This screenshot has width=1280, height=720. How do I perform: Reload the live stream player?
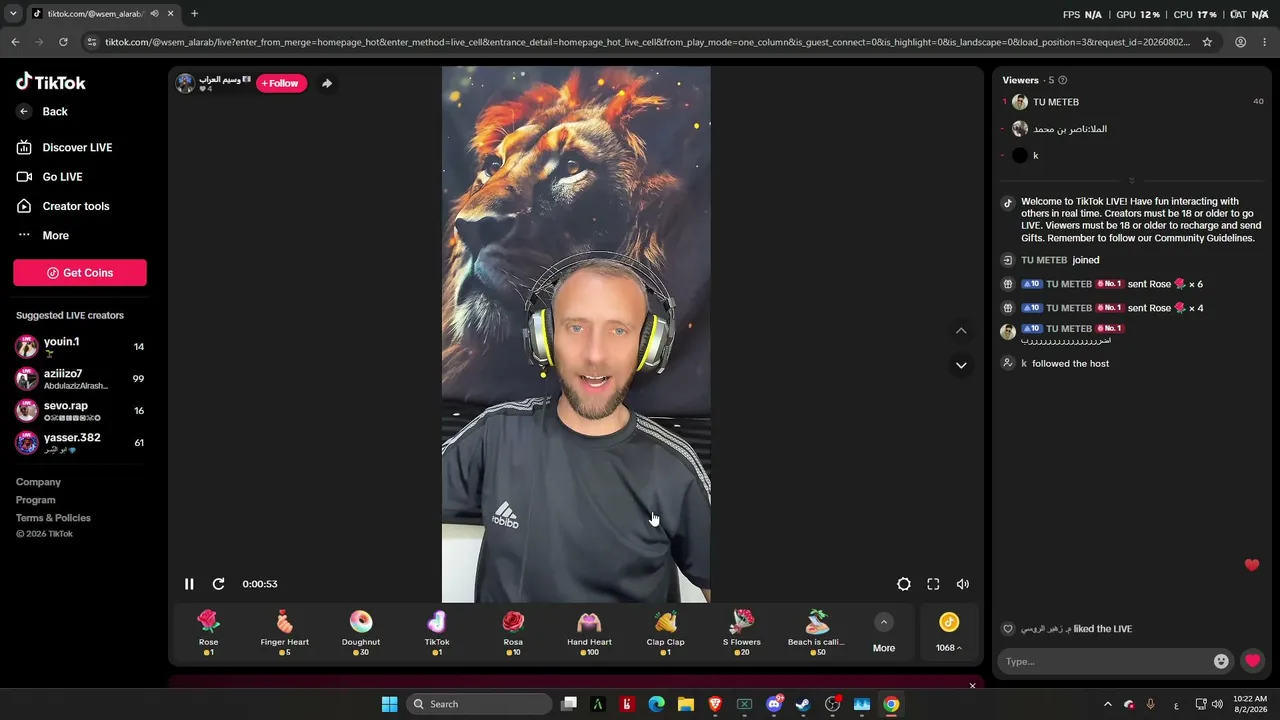pos(218,584)
